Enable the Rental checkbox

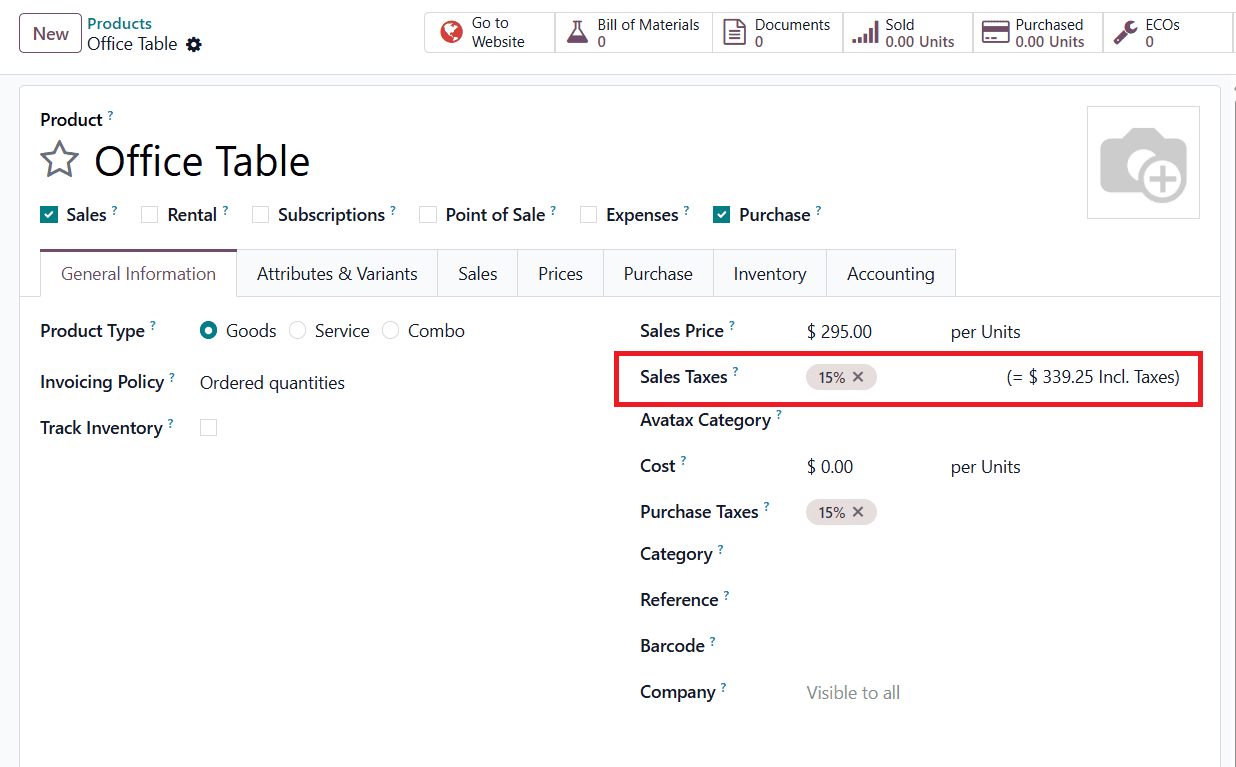151,214
